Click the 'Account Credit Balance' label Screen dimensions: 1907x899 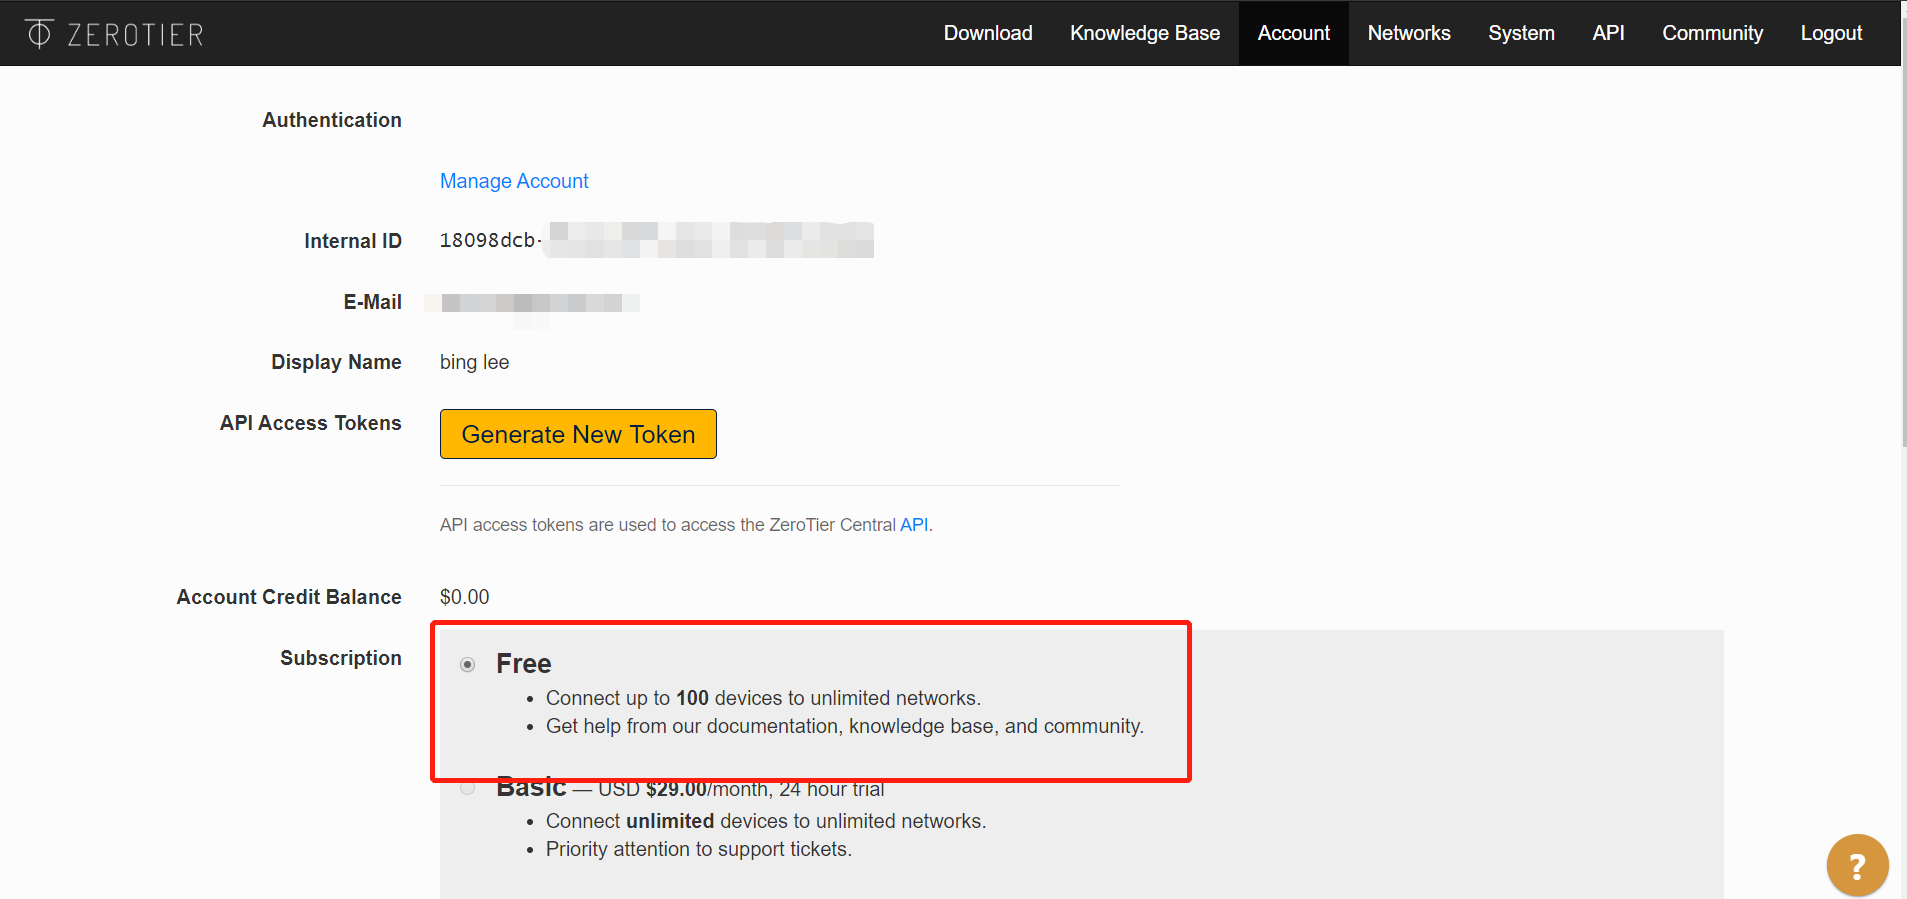coord(289,597)
